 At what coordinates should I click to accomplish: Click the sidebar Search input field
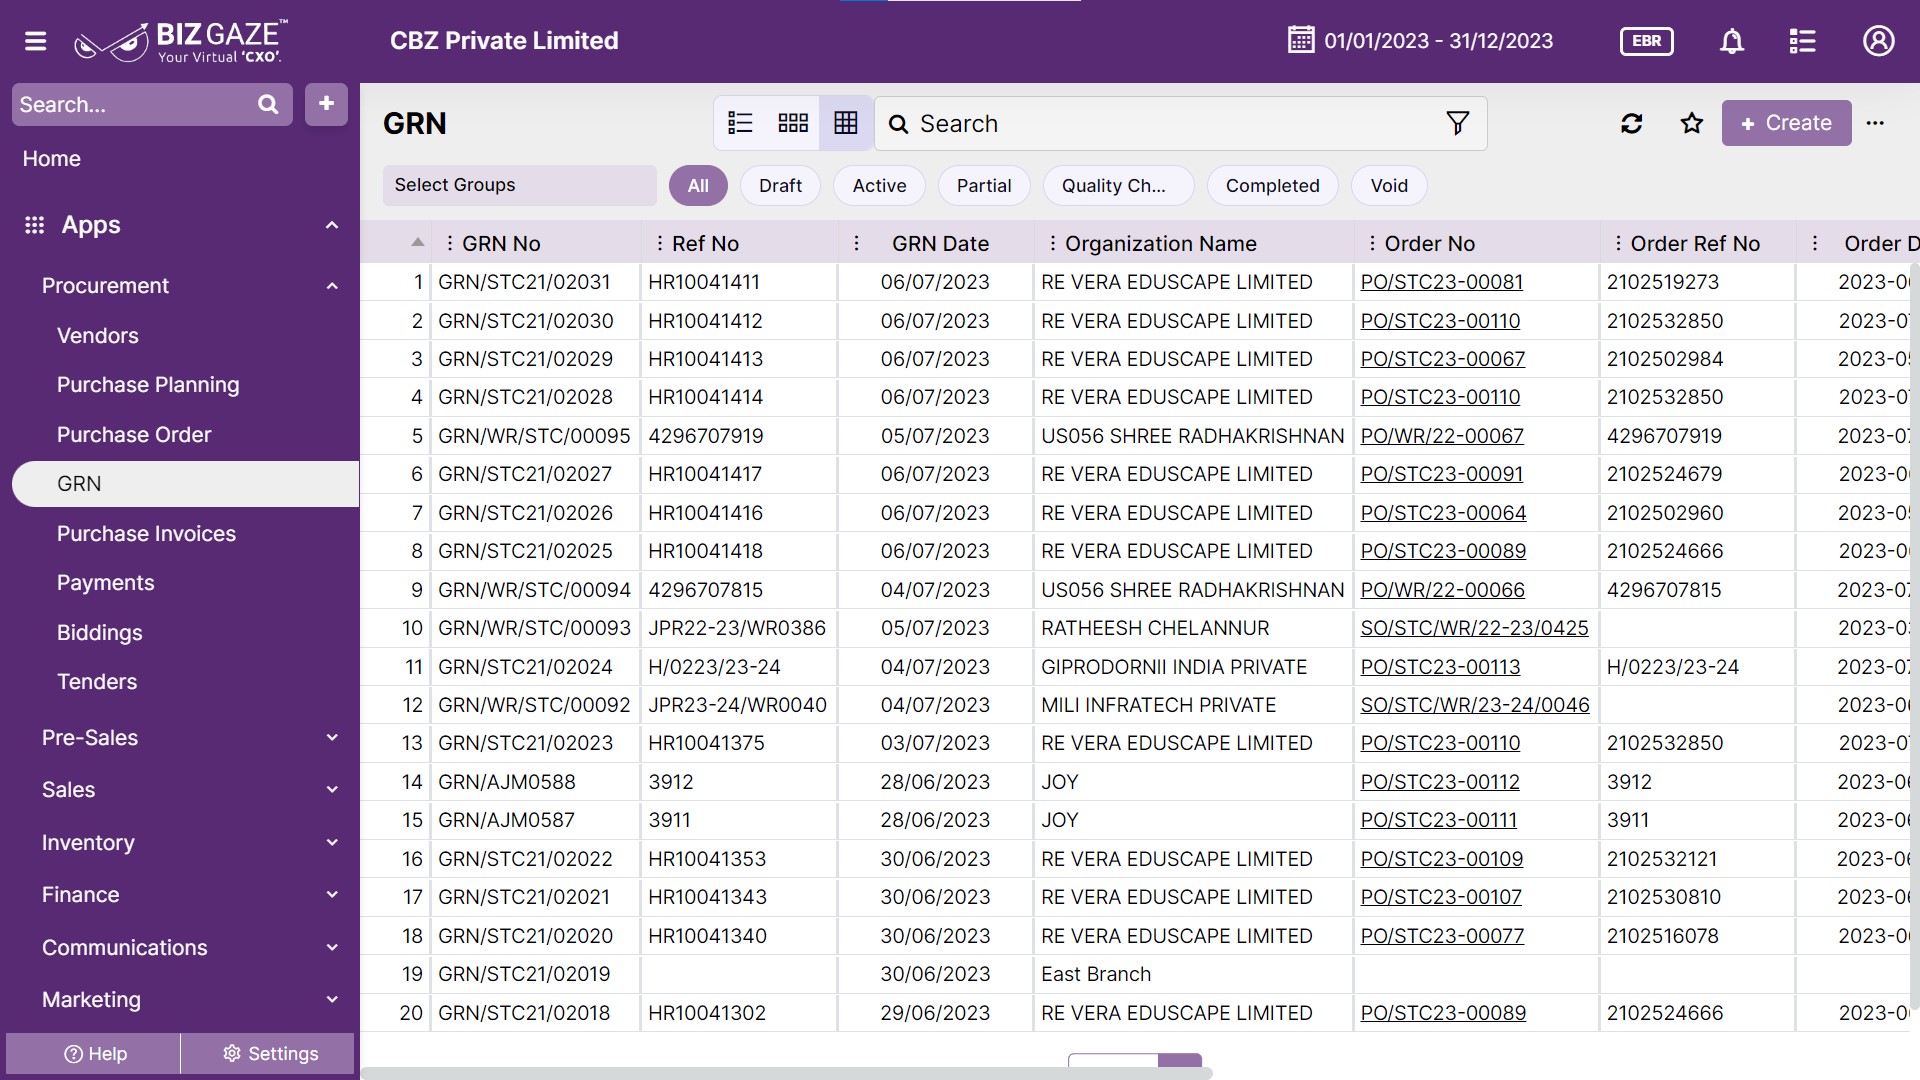[x=134, y=104]
